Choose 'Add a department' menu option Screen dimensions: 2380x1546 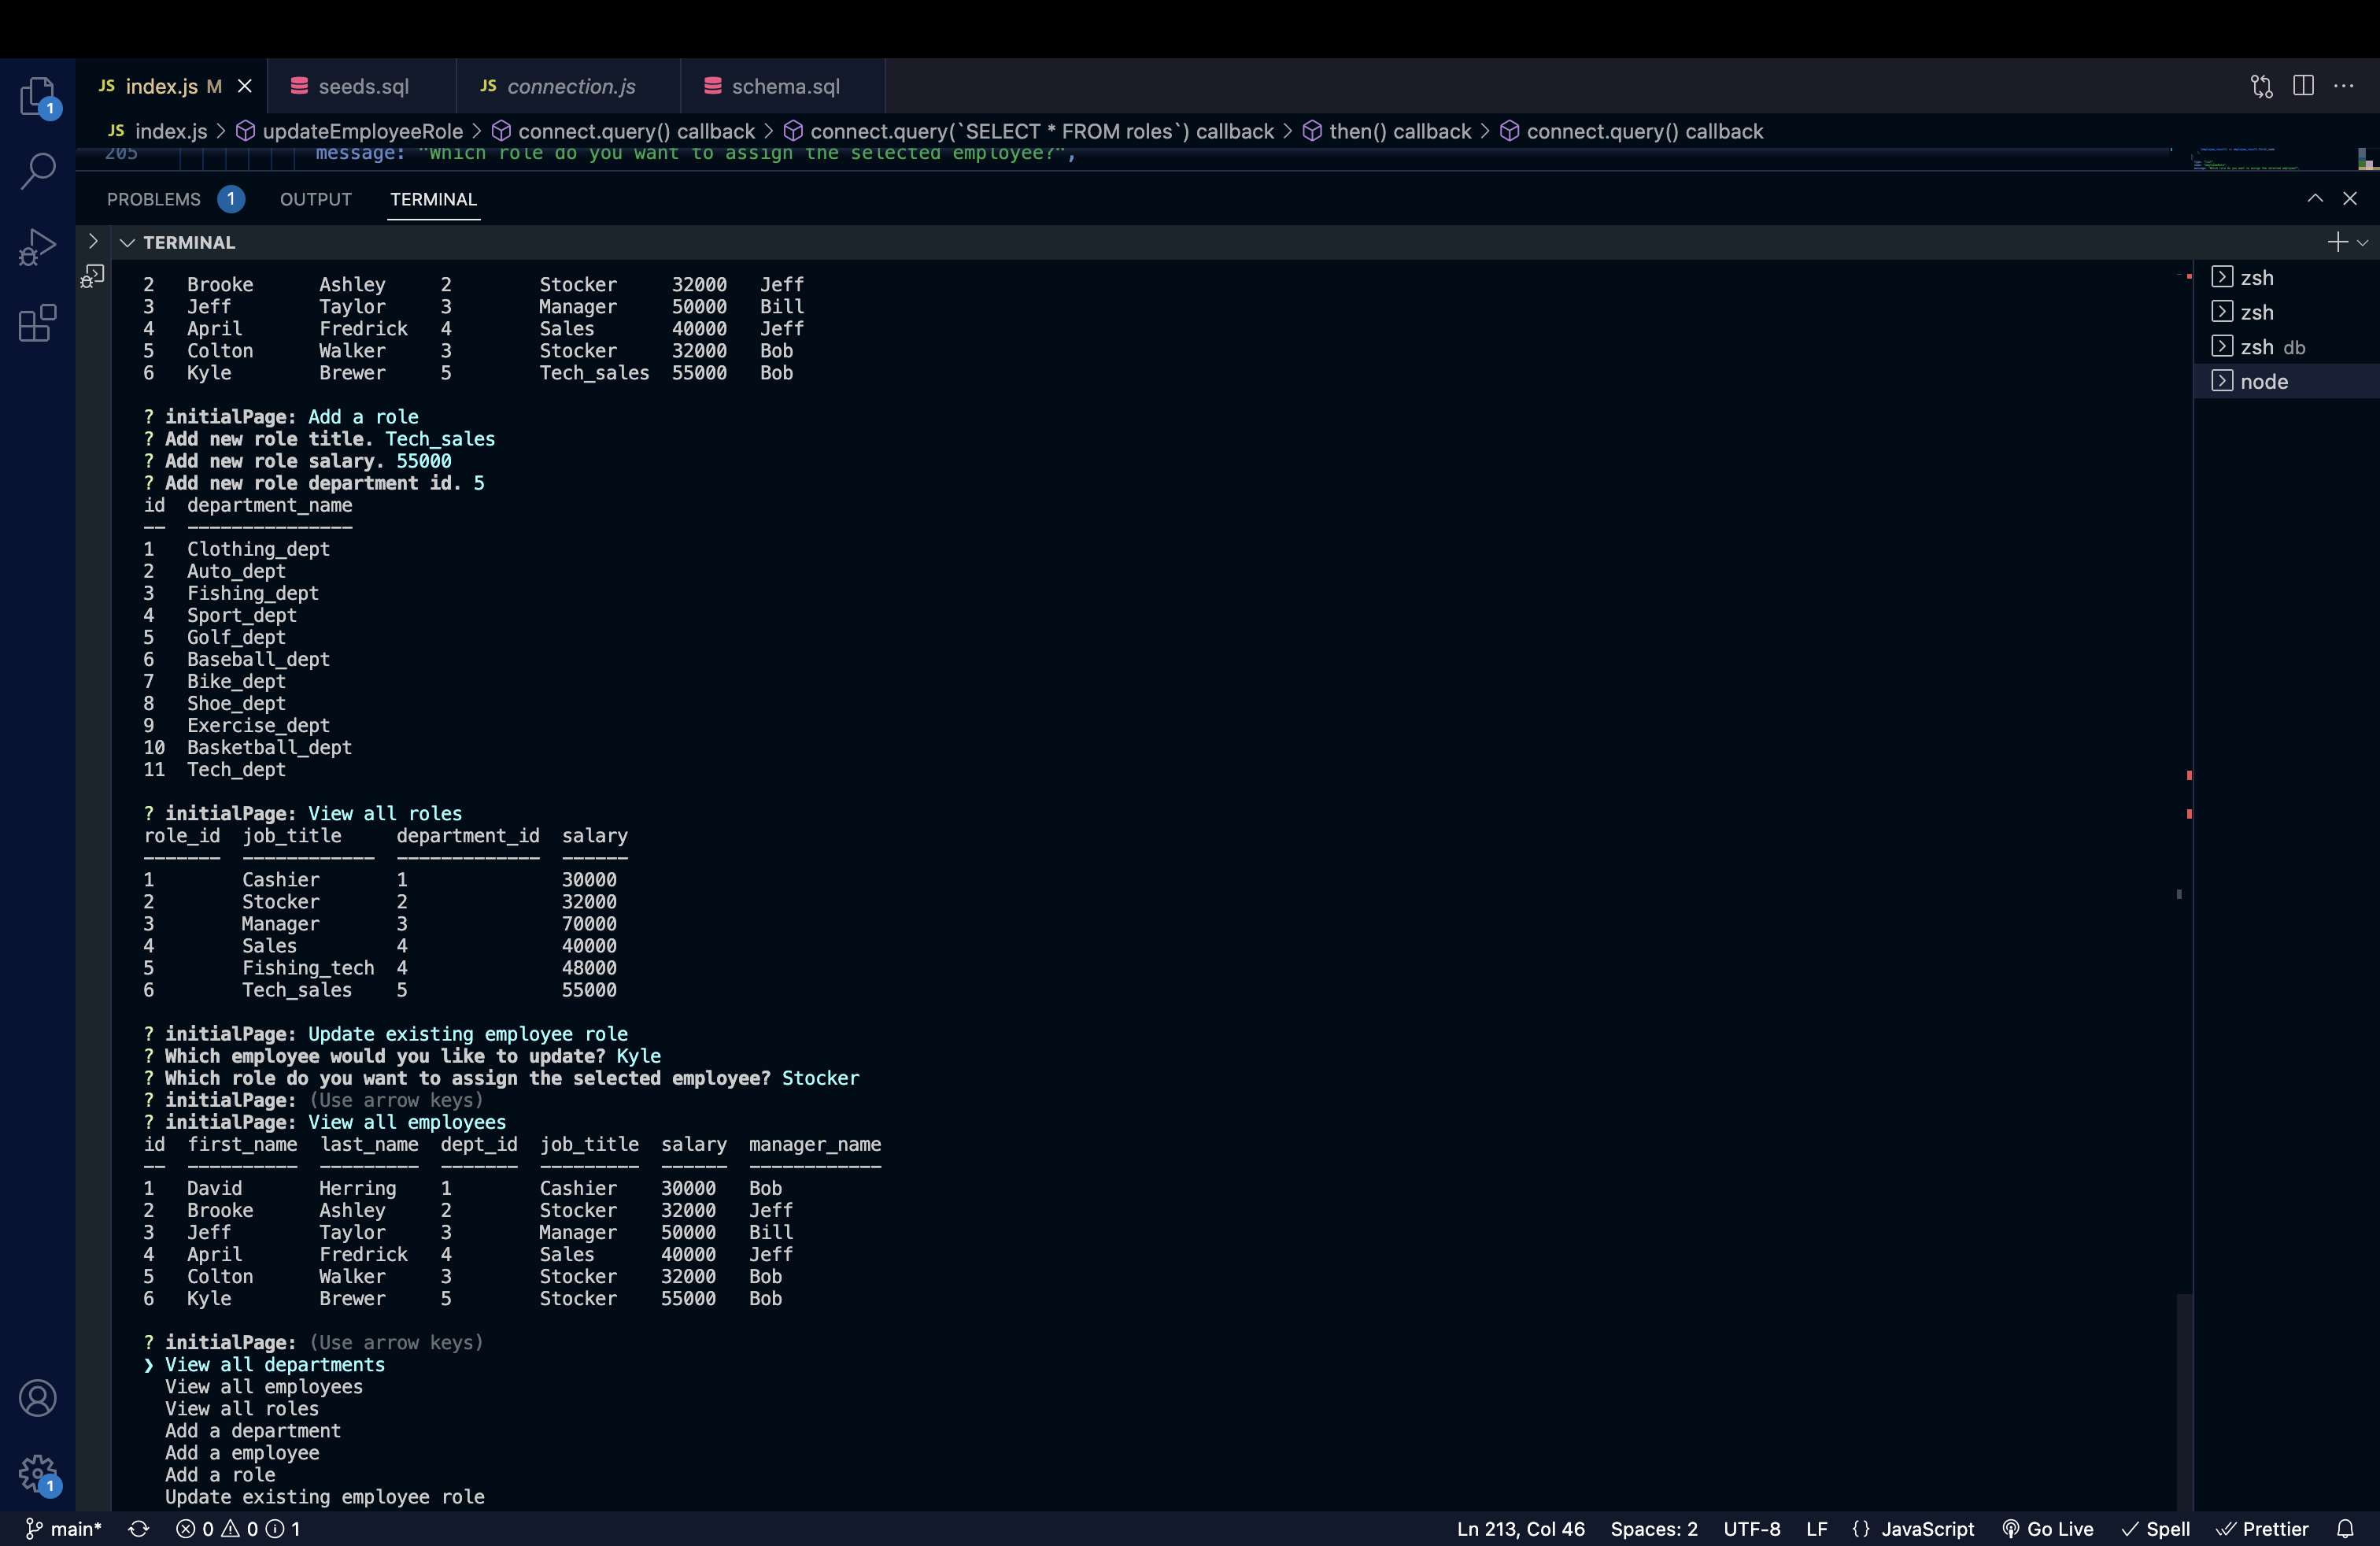click(253, 1430)
